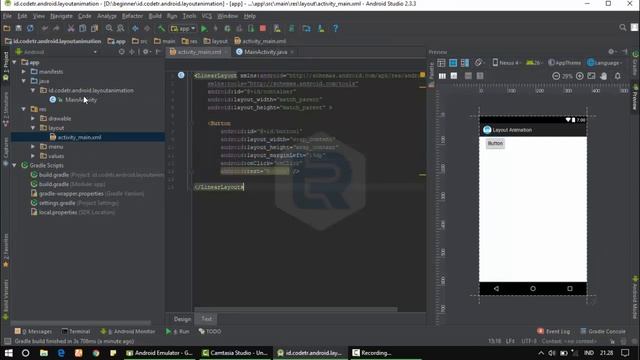Click the Save All toolbar icon
This screenshot has height=360, width=640.
pos(18,28)
